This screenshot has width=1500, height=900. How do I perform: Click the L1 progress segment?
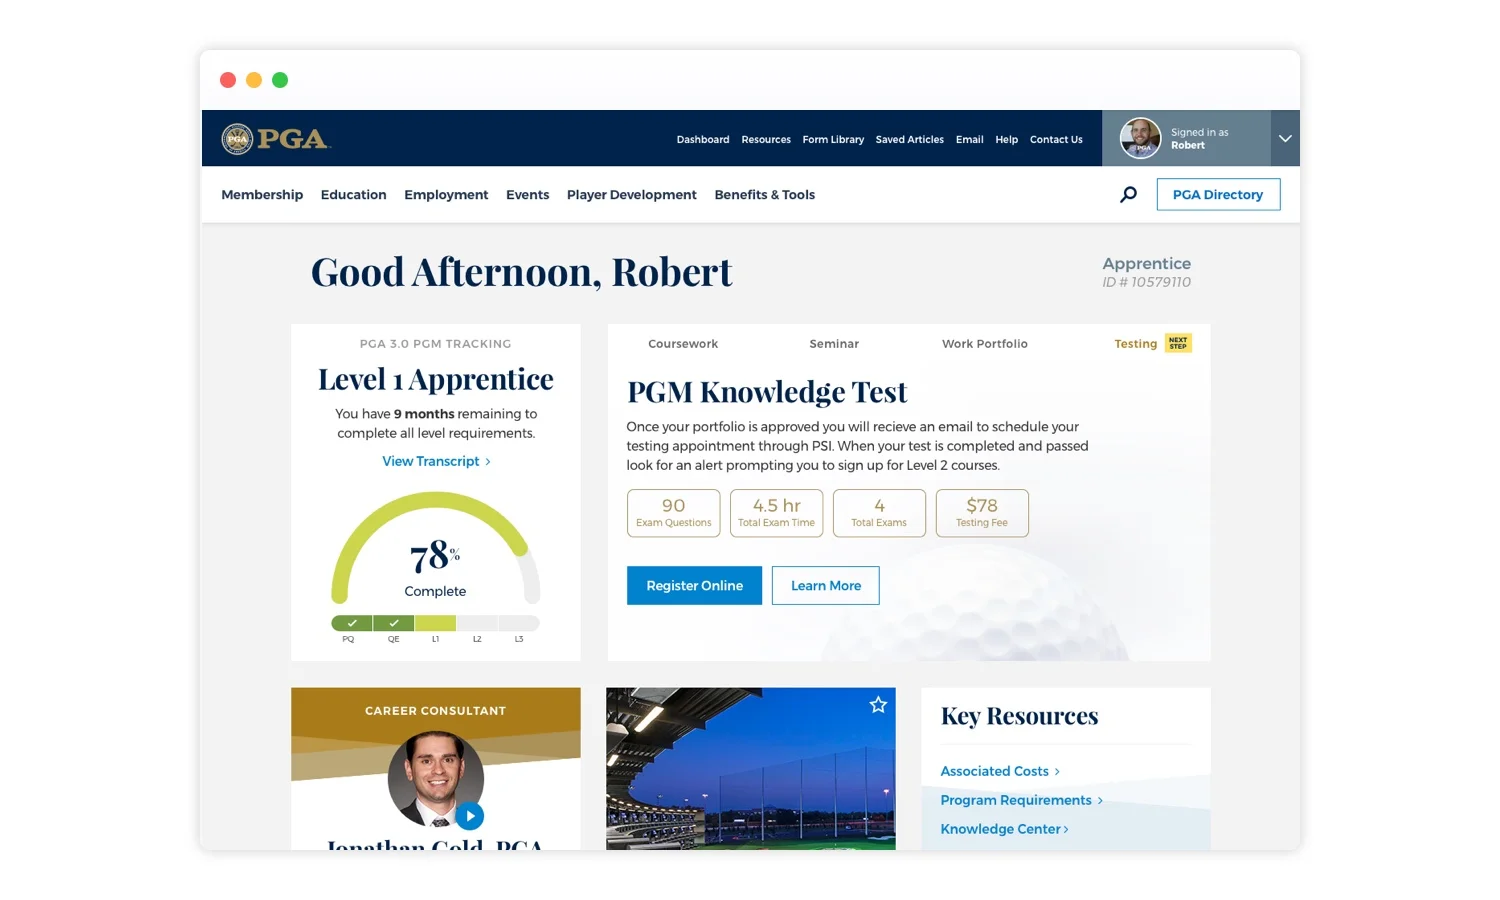(436, 623)
